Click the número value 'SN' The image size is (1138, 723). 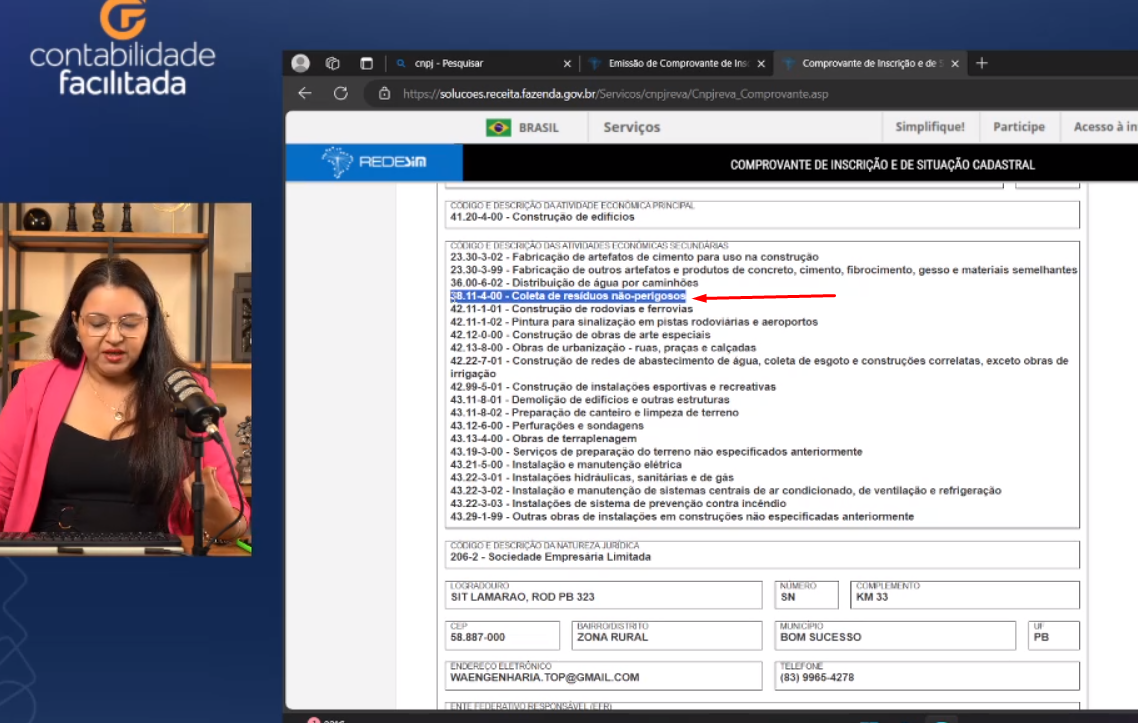(787, 597)
